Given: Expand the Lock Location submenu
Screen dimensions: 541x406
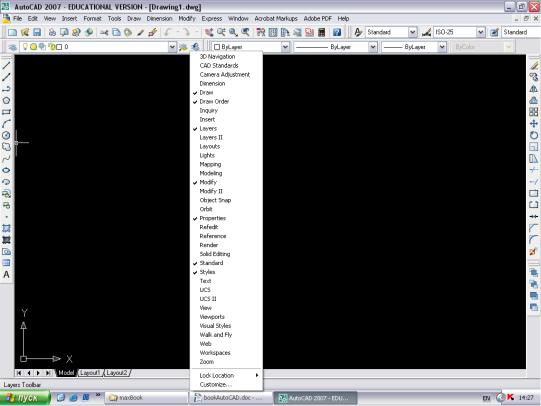Looking at the screenshot, I should (226, 375).
